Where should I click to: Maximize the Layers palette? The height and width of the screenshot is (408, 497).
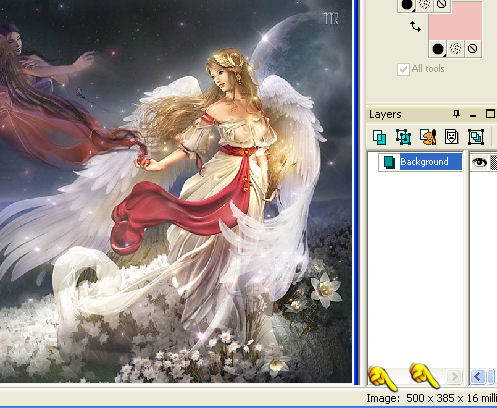tap(490, 114)
